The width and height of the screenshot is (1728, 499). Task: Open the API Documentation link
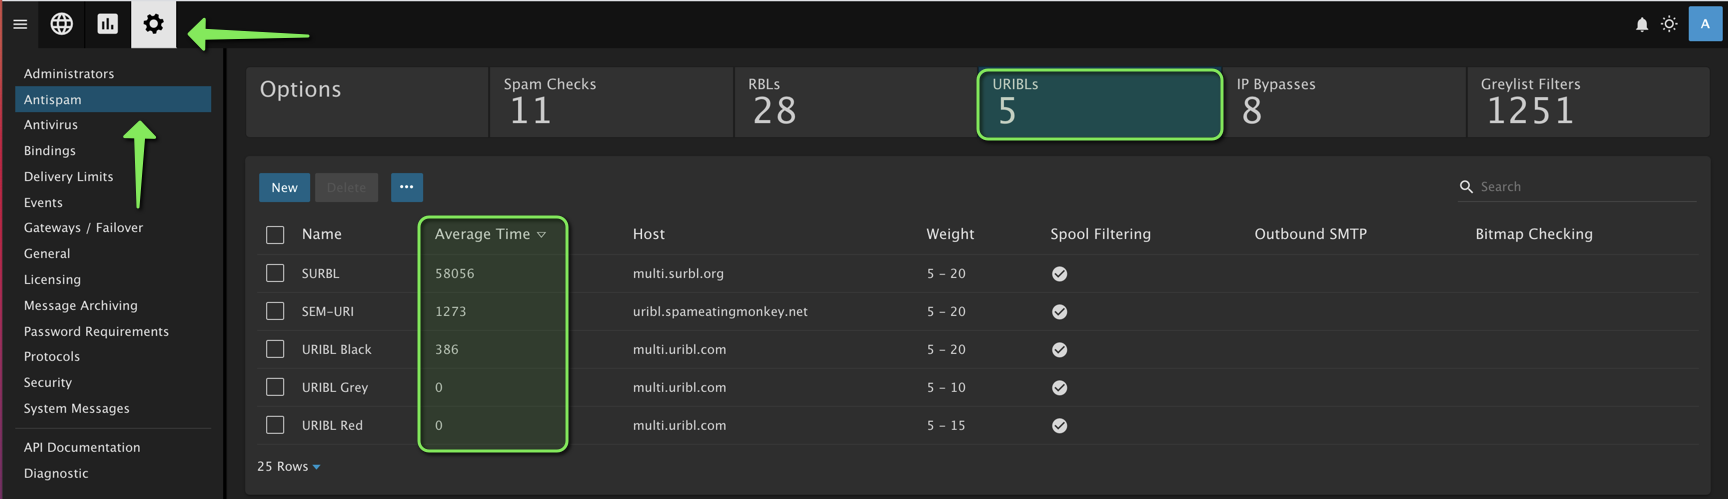point(82,448)
